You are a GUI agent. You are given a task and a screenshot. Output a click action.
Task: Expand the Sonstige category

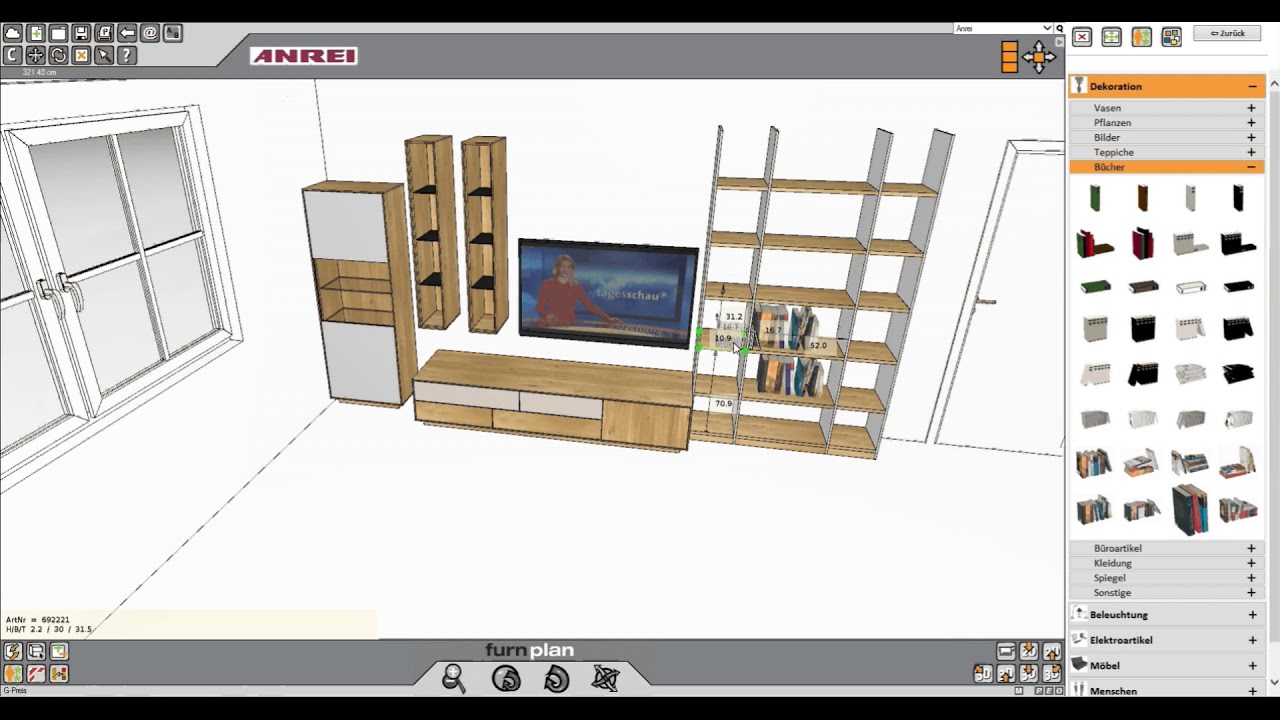pos(1251,592)
